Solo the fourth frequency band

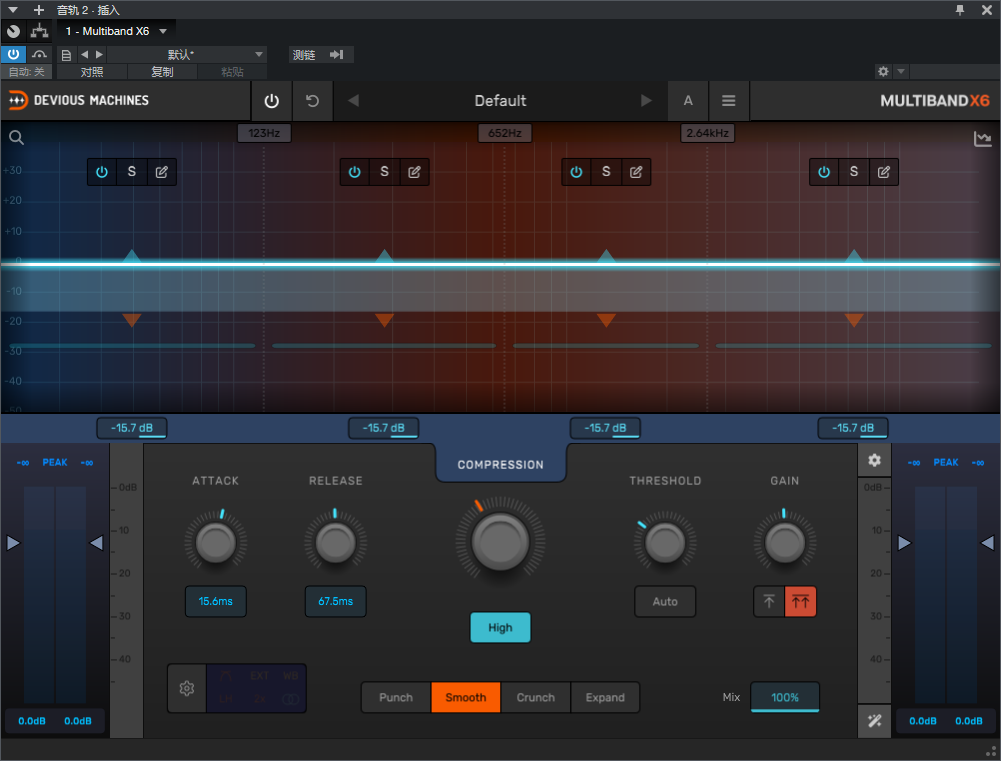[853, 172]
